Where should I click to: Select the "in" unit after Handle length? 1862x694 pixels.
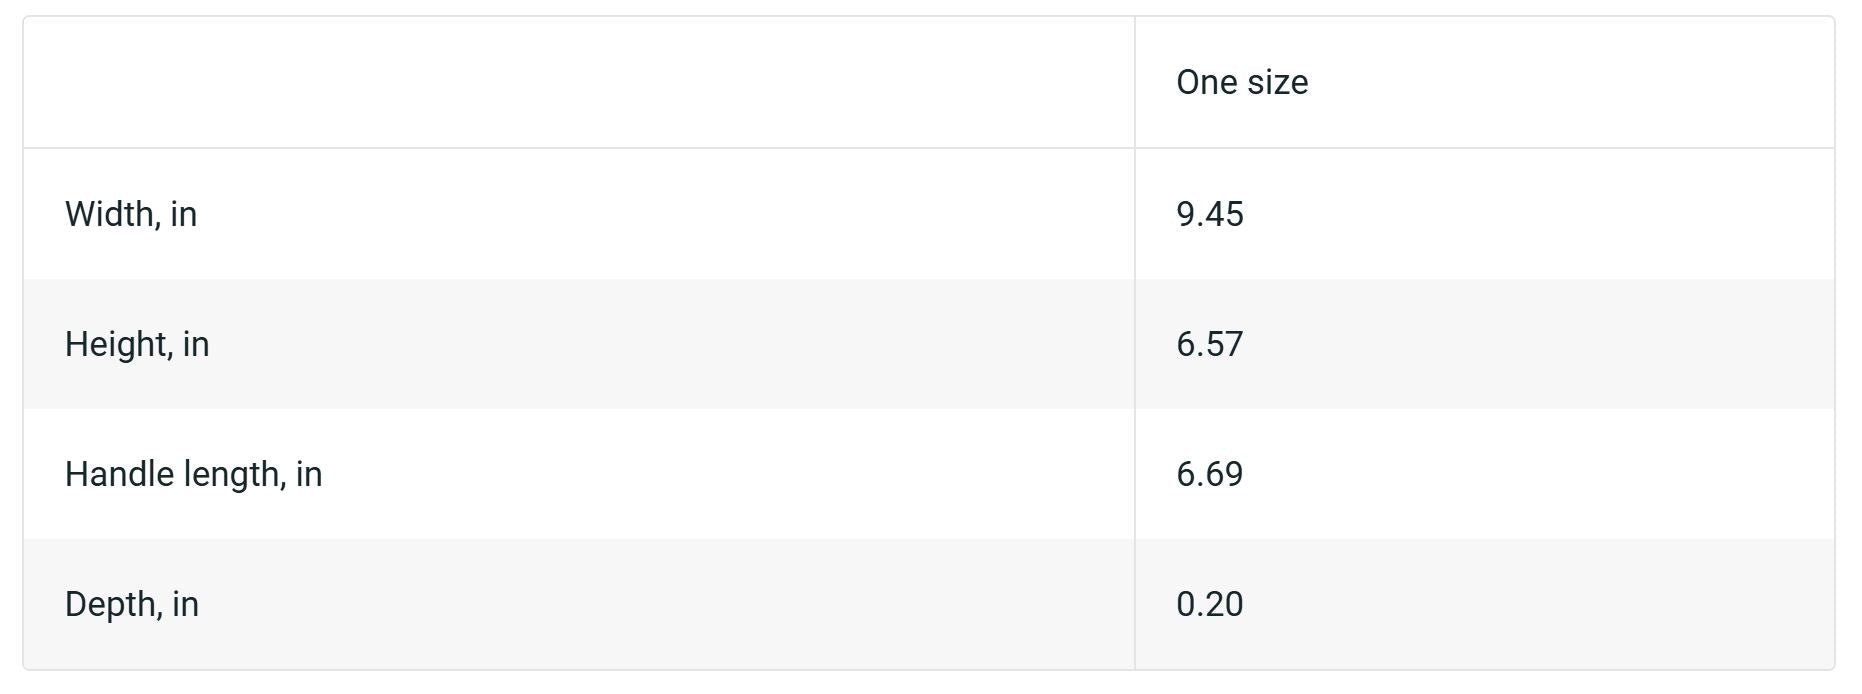309,474
